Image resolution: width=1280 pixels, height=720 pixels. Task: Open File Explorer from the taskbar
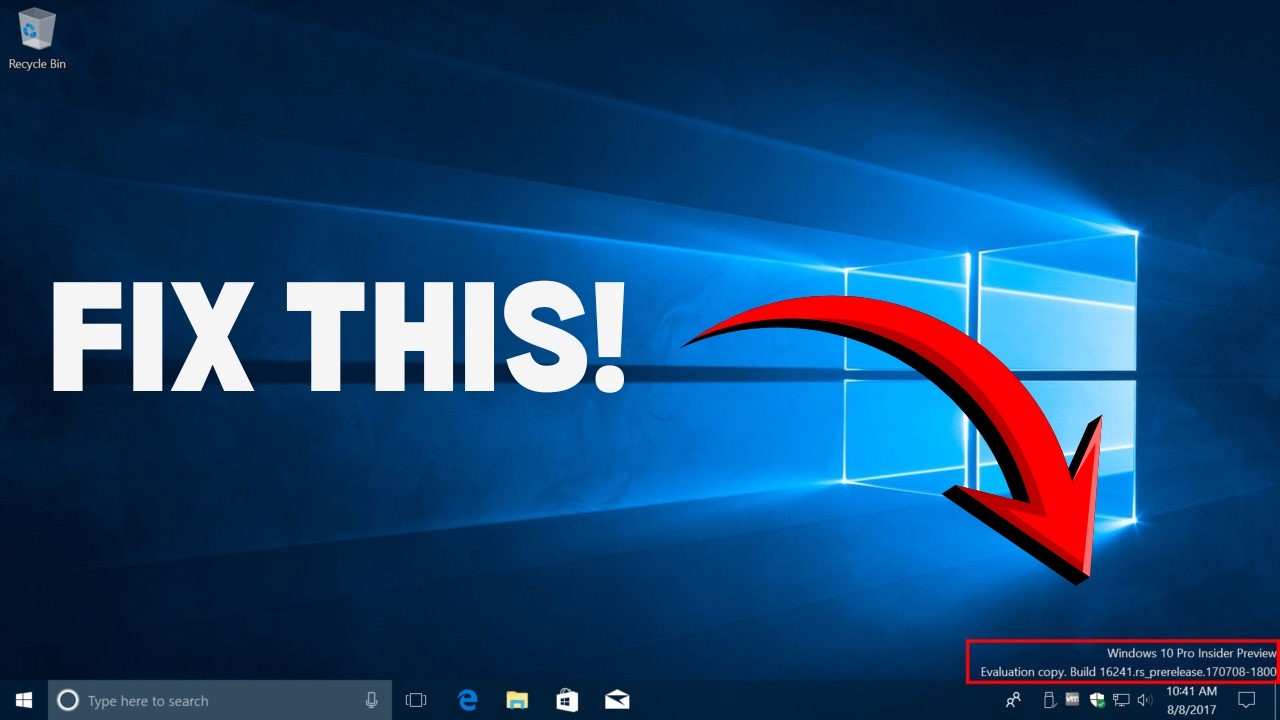click(517, 700)
